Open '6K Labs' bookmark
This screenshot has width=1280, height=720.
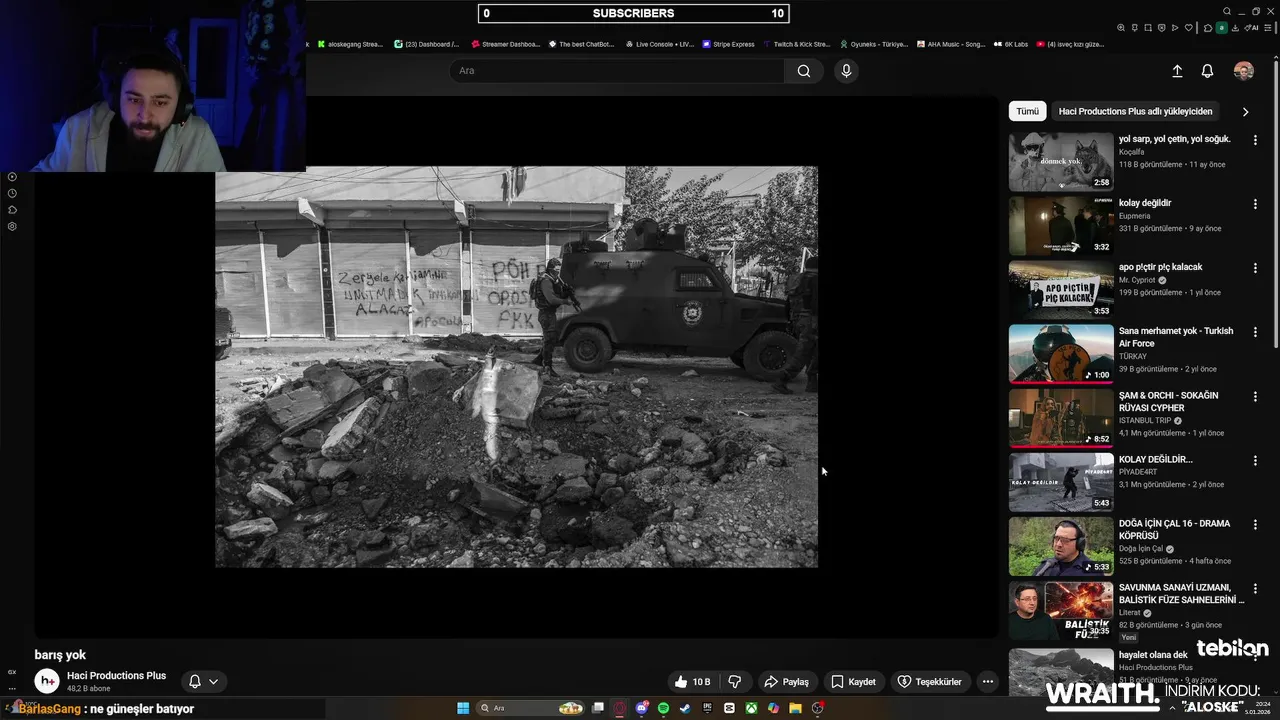tap(1011, 44)
